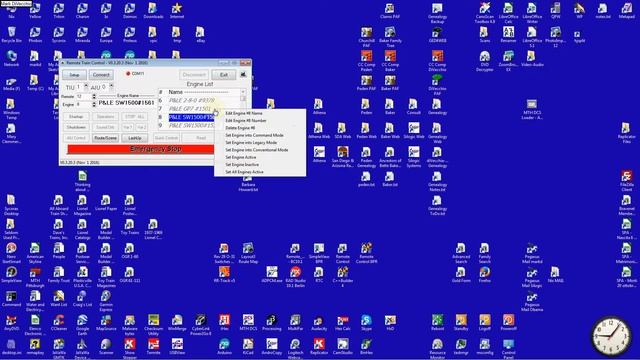
Task: Select the Network desktop icon
Action: [11, 59]
